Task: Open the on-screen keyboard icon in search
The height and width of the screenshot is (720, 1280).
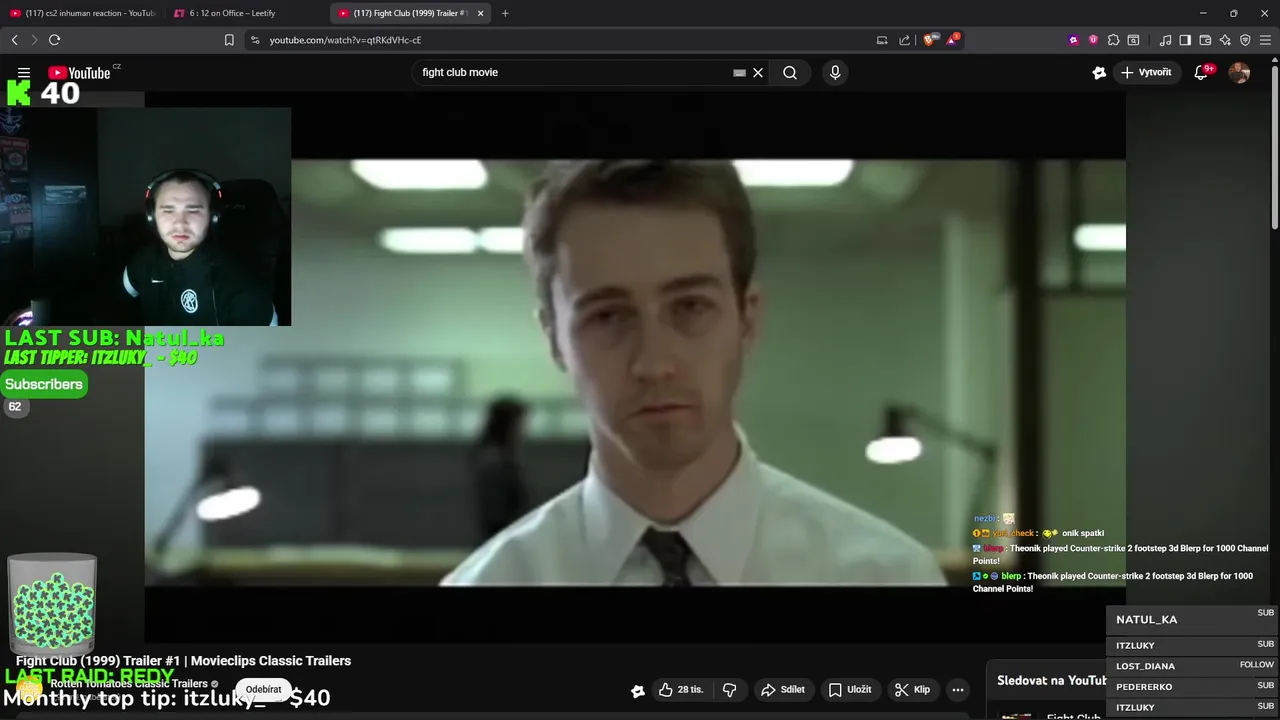Action: (739, 72)
